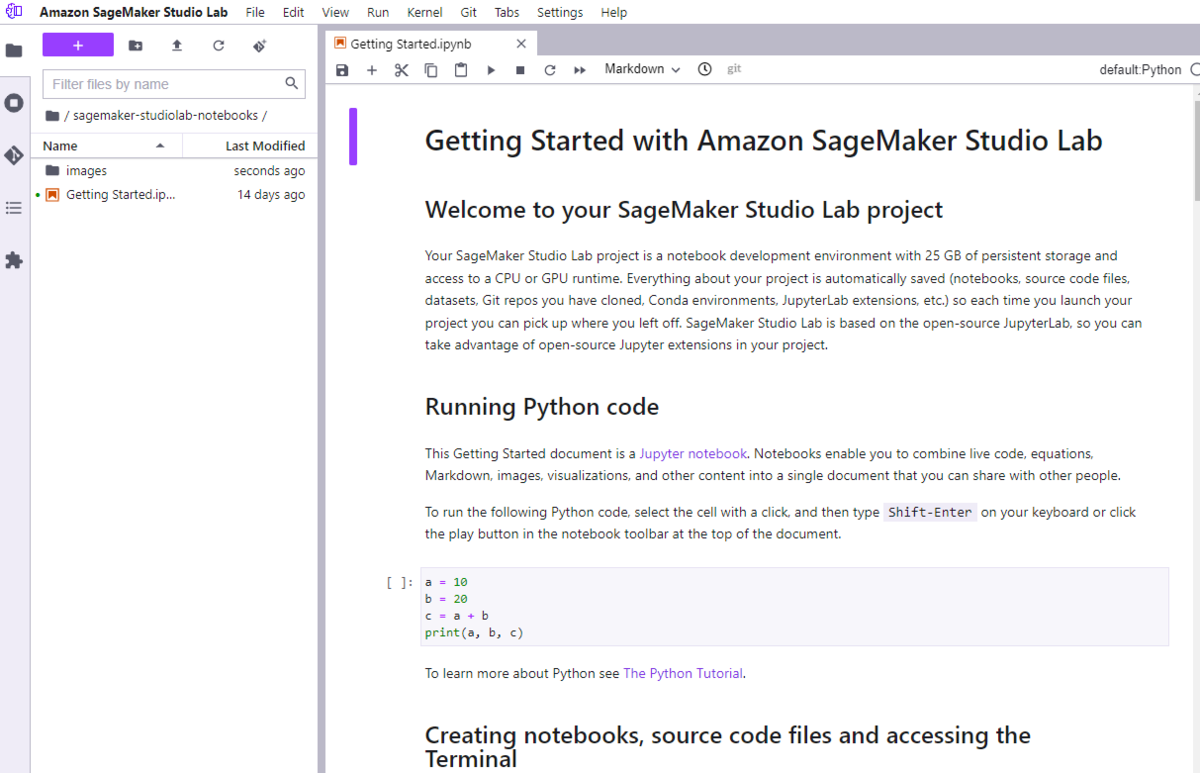The image size is (1200, 773).
Task: Click the clock checkpoint icon in toolbar
Action: pyautogui.click(x=705, y=70)
